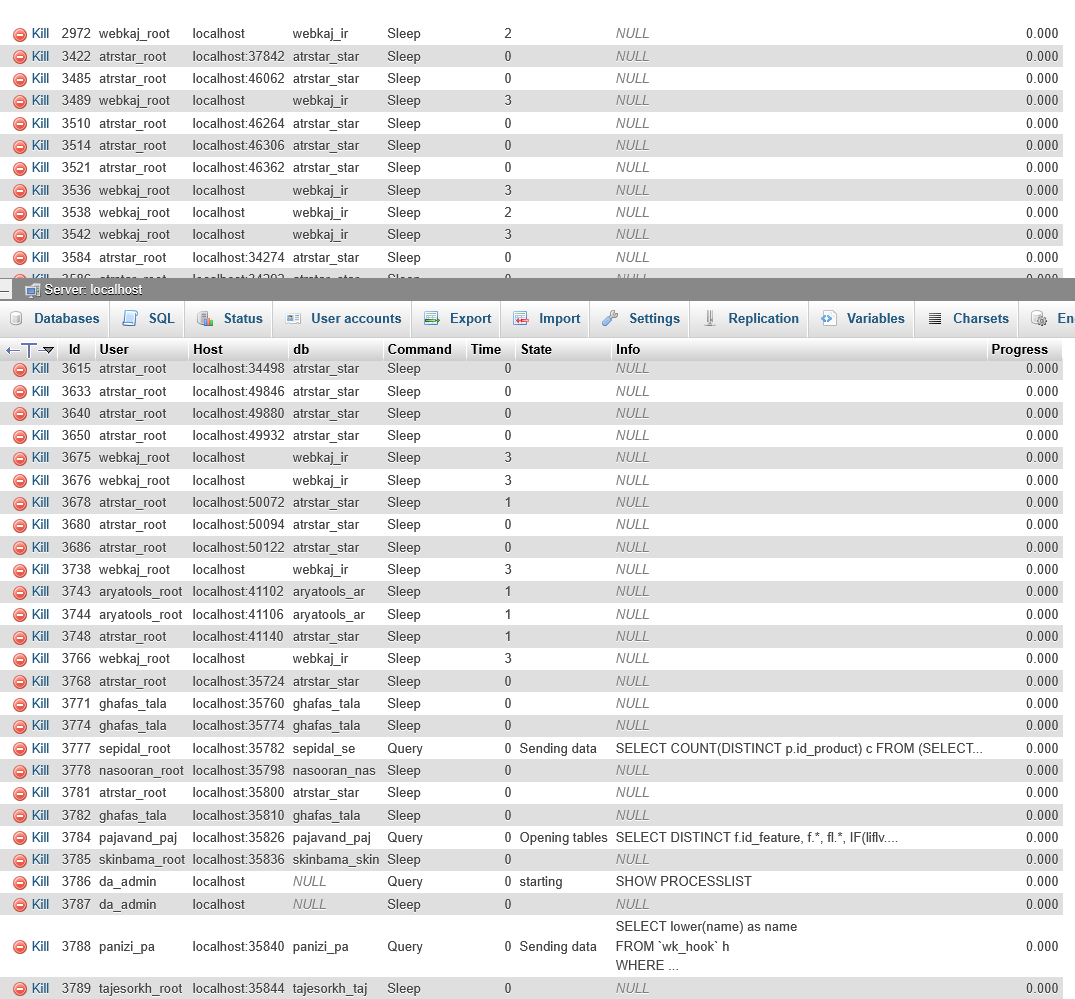Click host localhost:41102 in row 3743

click(238, 591)
